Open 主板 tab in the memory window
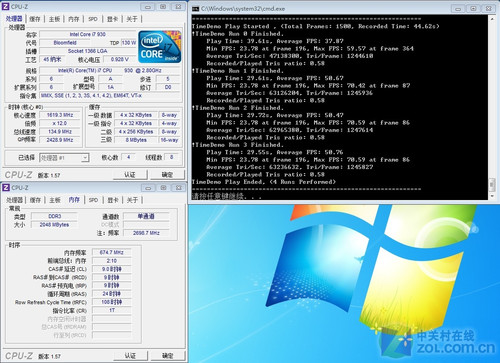 (55, 200)
